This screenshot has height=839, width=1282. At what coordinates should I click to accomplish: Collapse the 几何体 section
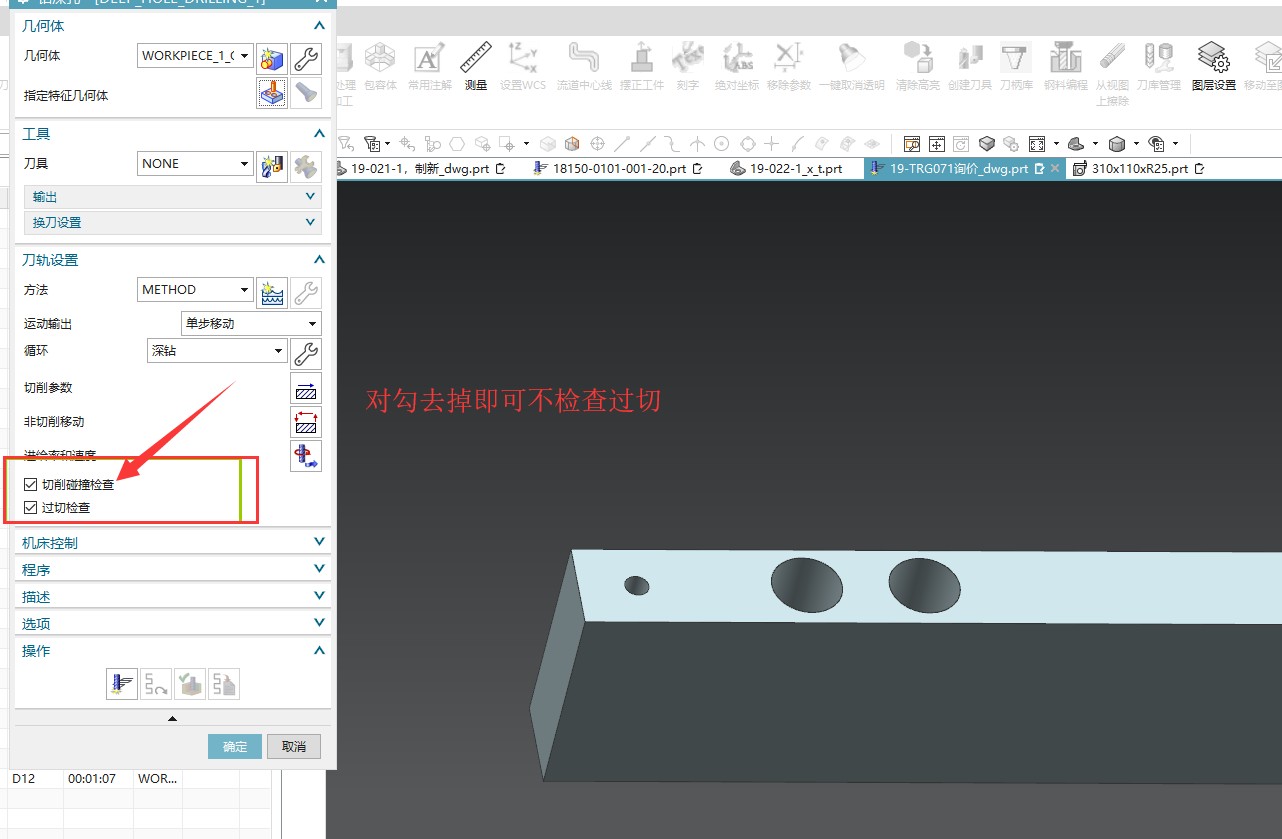coord(319,26)
